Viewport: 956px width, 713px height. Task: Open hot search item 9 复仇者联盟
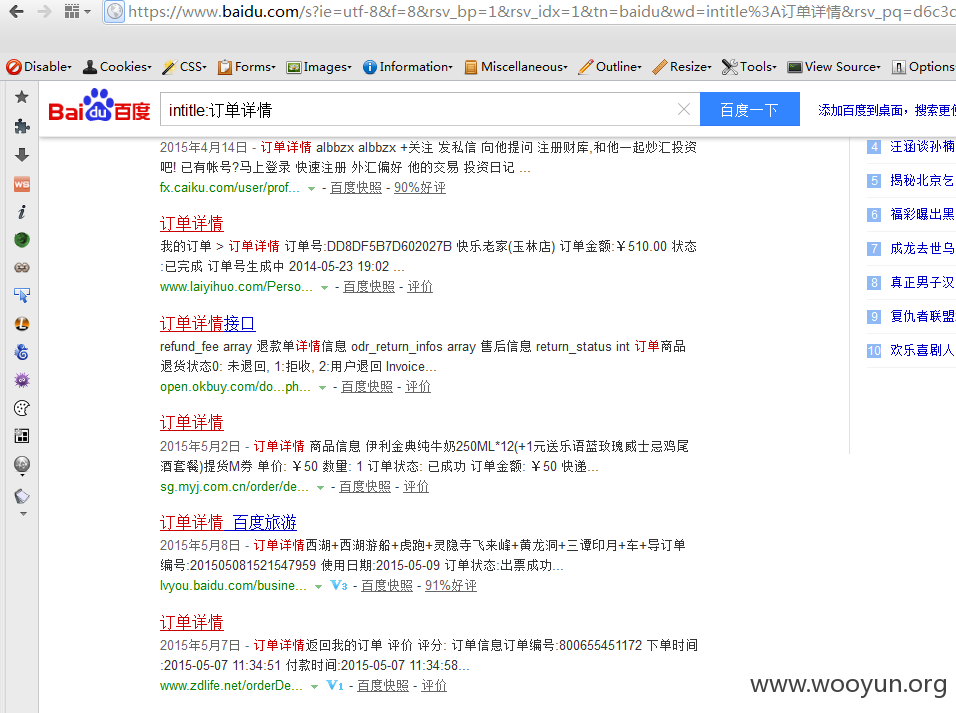pos(911,316)
